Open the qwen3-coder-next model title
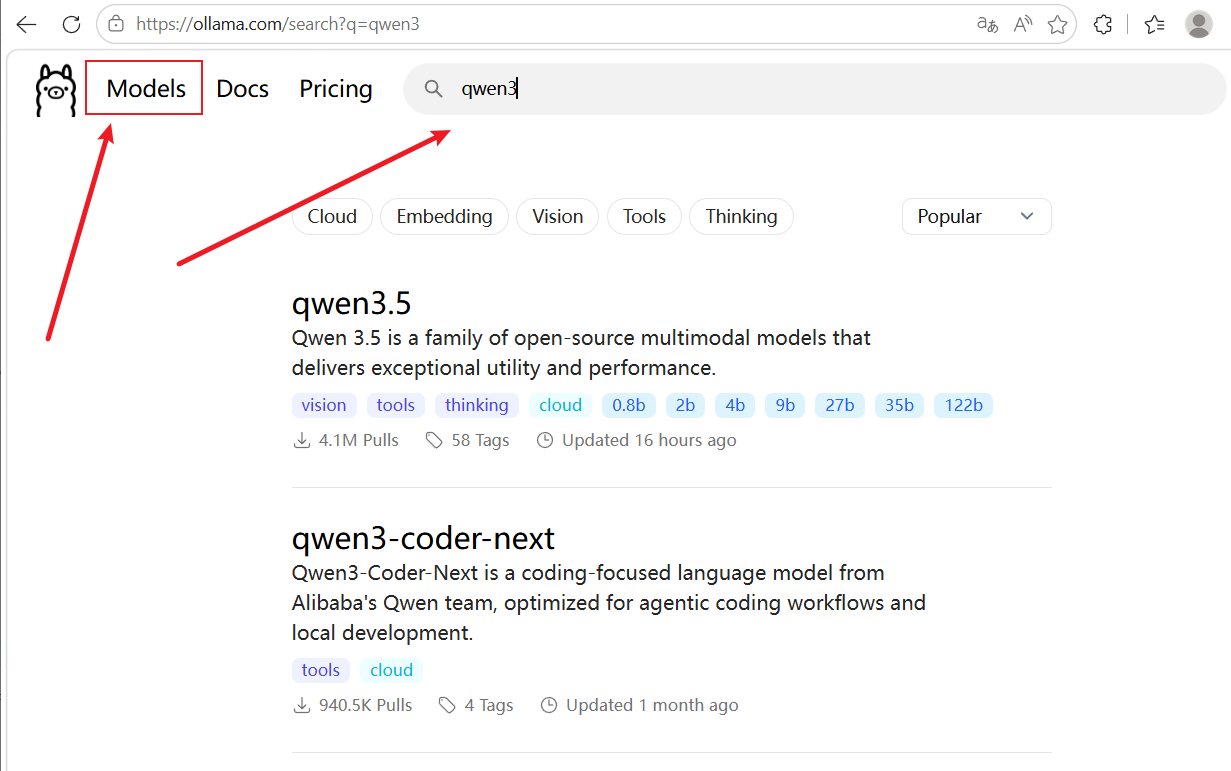This screenshot has width=1231, height=771. tap(423, 539)
